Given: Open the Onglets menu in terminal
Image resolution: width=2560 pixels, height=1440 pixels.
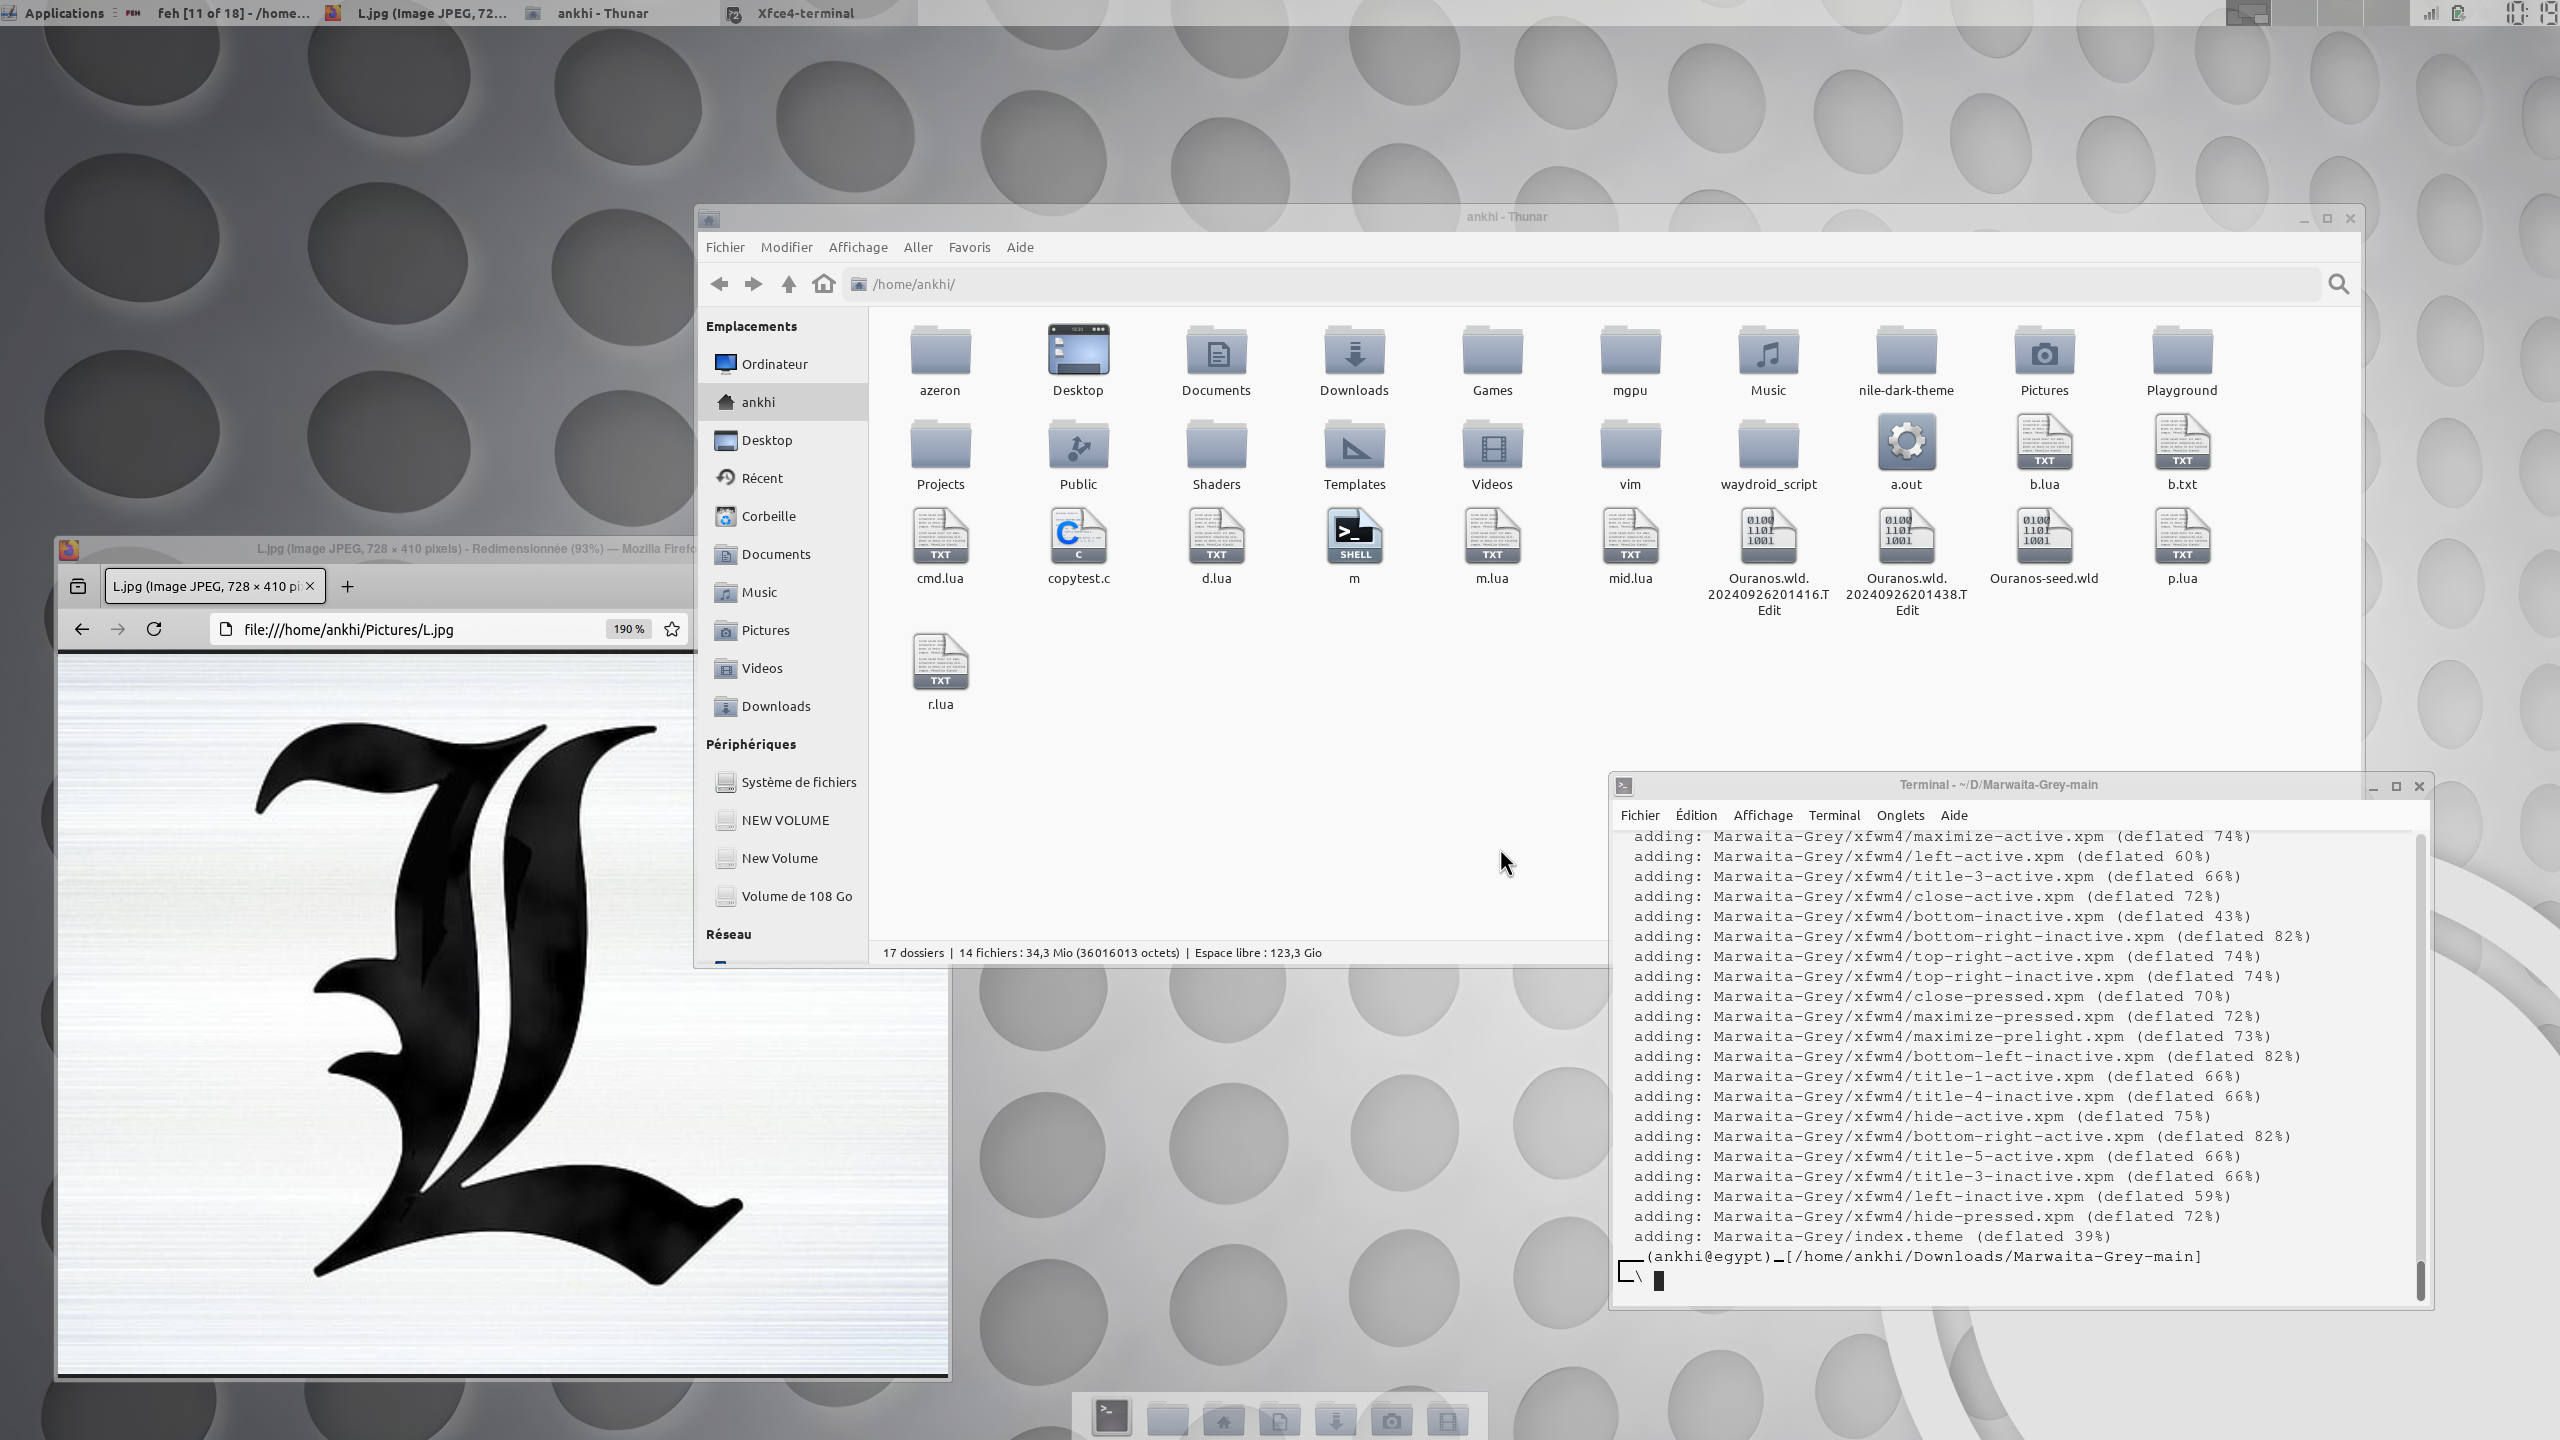Looking at the screenshot, I should [1899, 815].
